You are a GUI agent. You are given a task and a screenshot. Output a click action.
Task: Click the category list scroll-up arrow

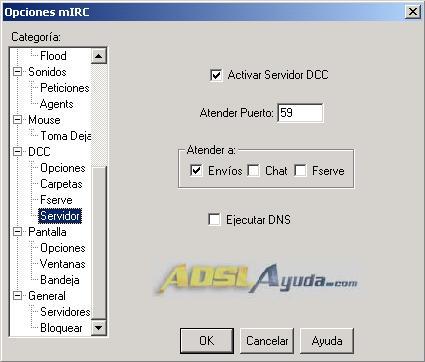98,56
